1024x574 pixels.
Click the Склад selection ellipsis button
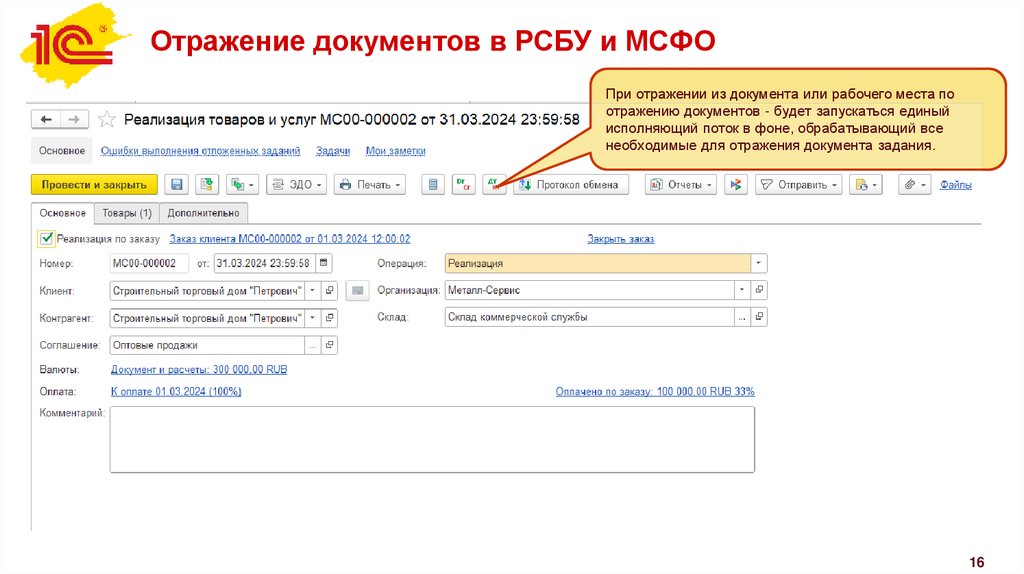pyautogui.click(x=742, y=317)
